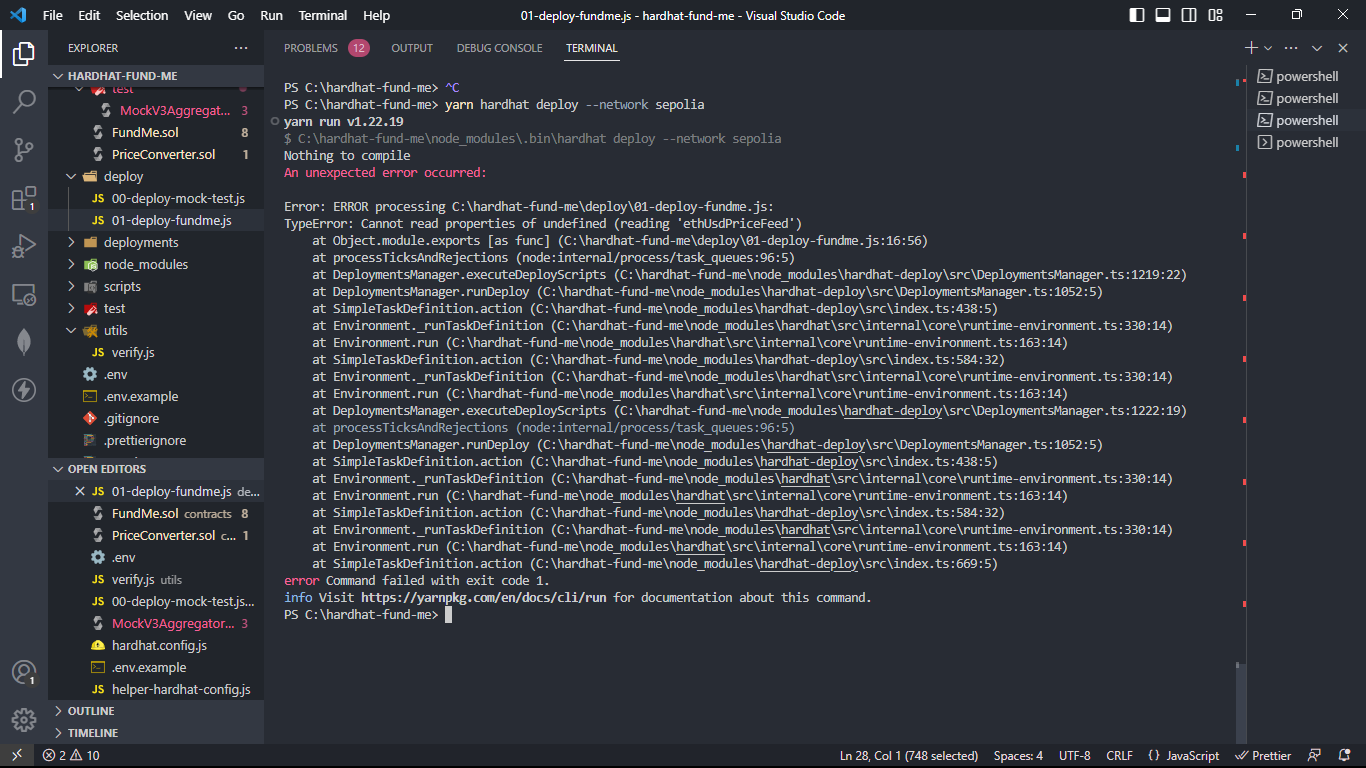Click the notifications bell in status bar

(1343, 756)
